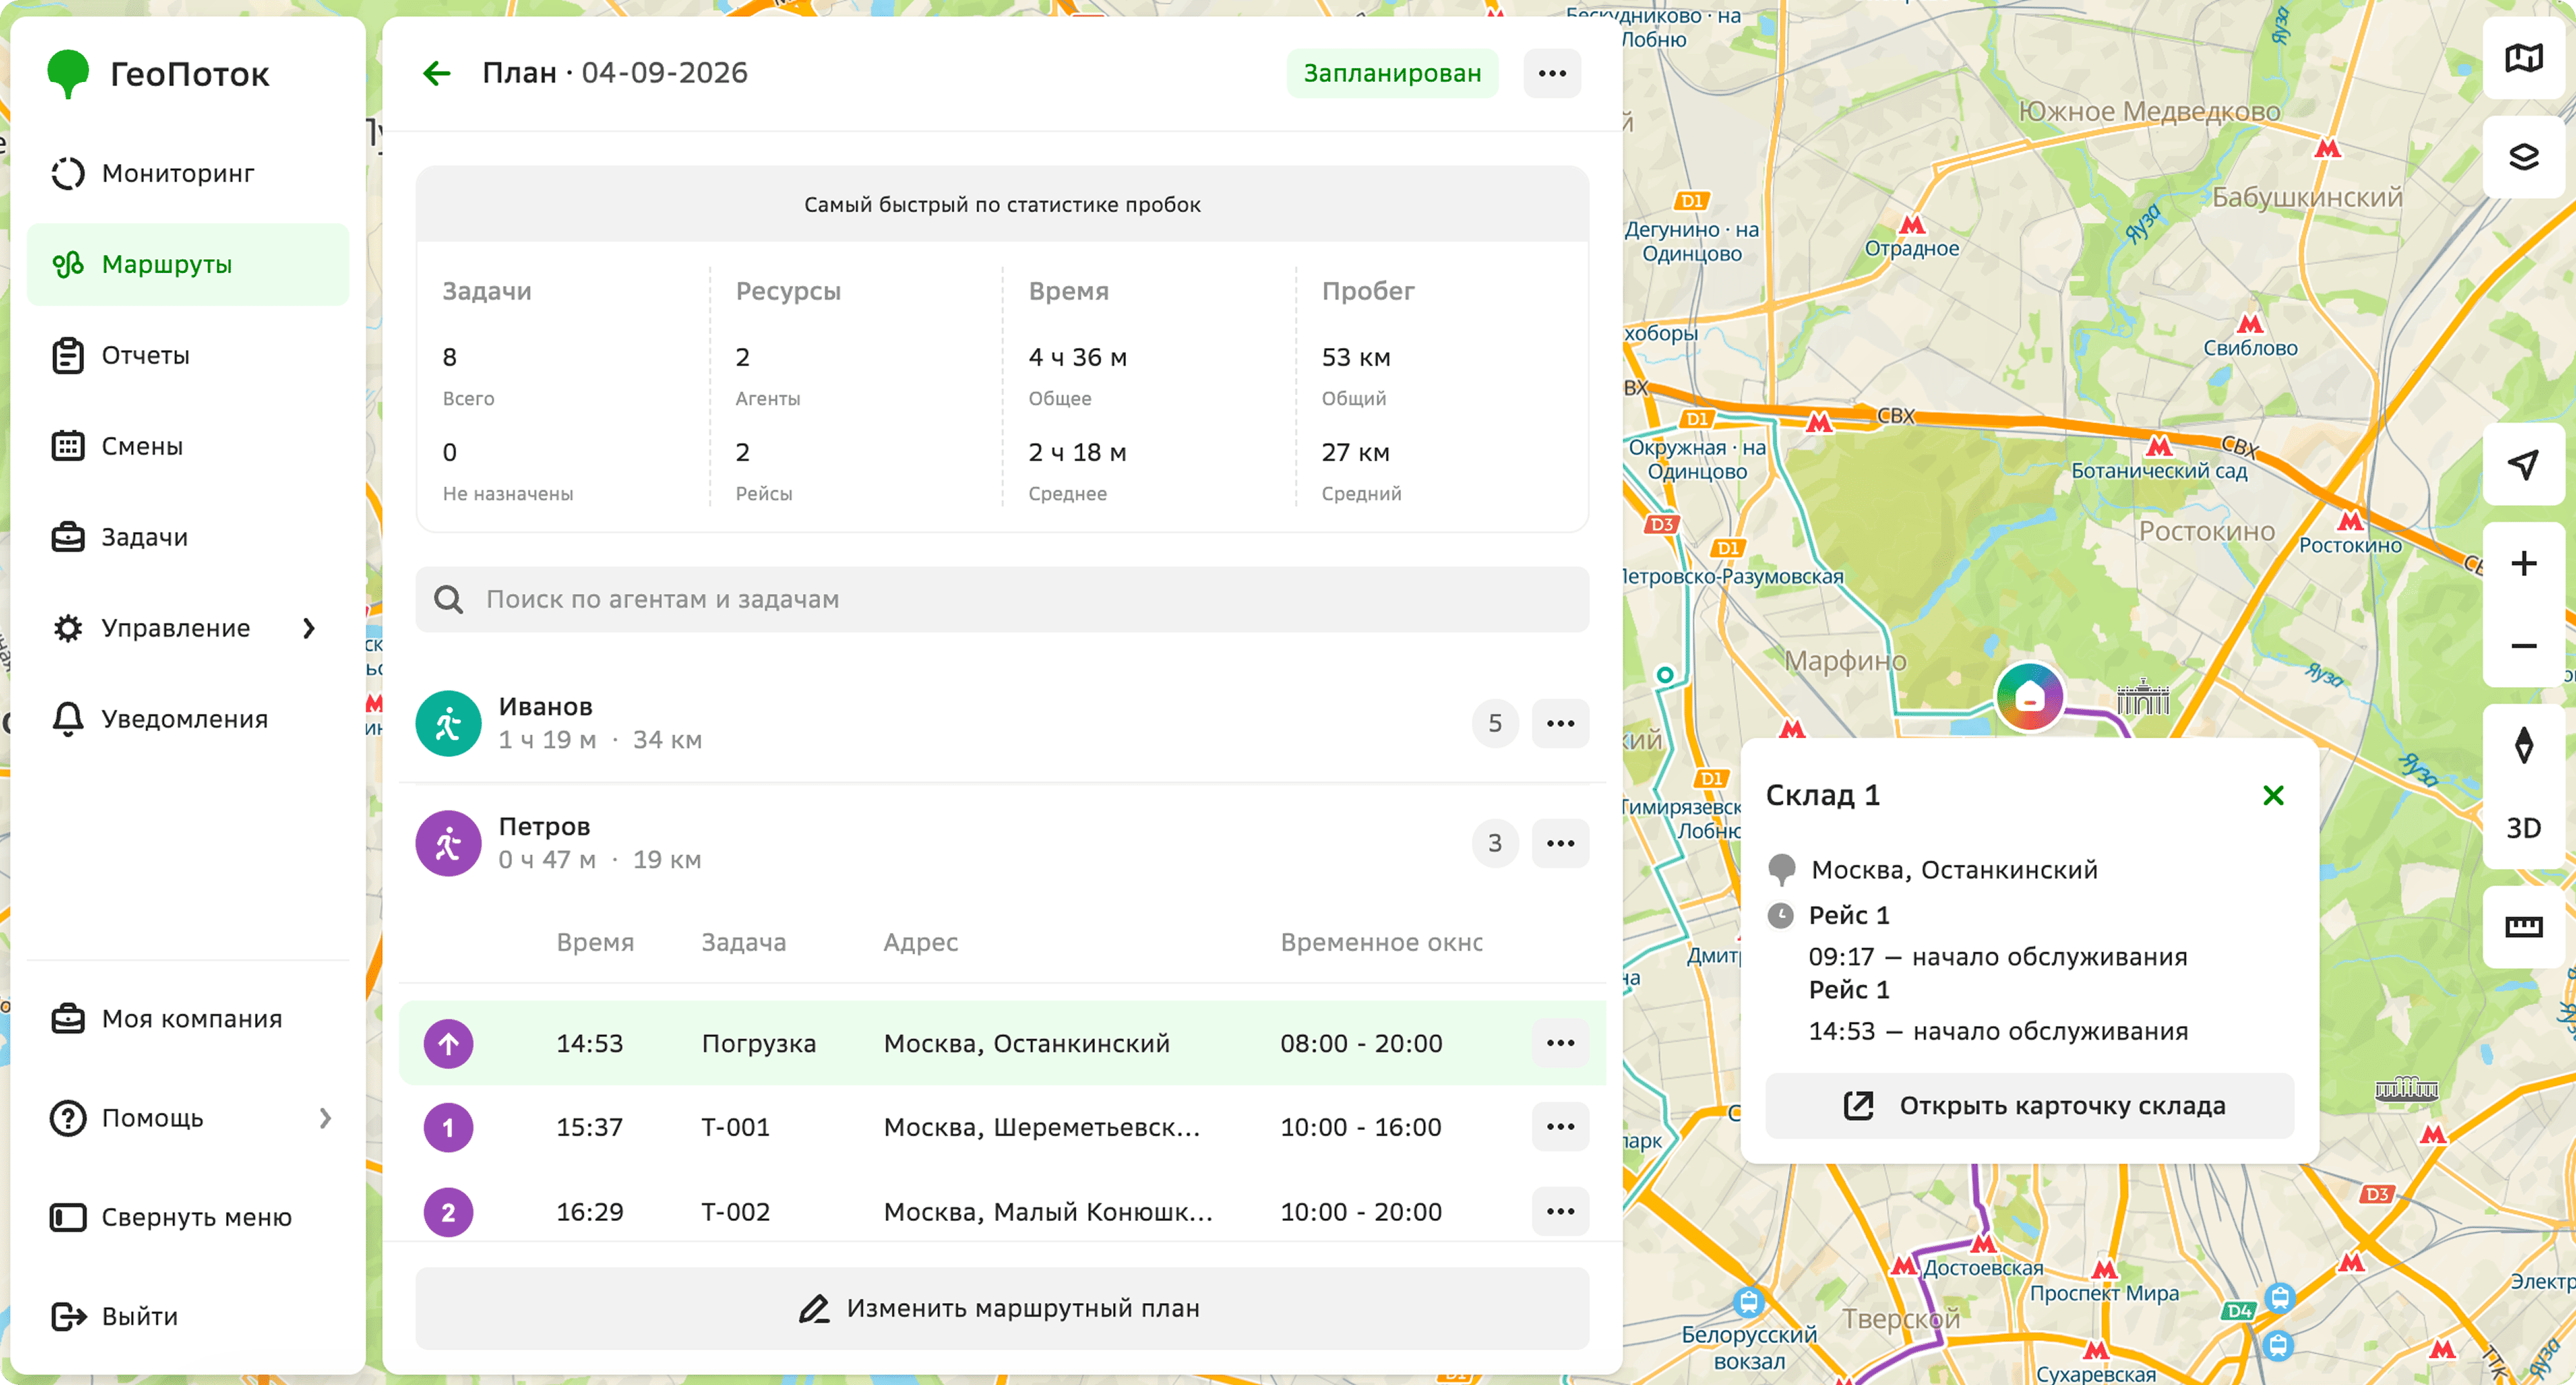This screenshot has height=1385, width=2576.
Task: Open options for T-002 task row
Action: point(1560,1212)
